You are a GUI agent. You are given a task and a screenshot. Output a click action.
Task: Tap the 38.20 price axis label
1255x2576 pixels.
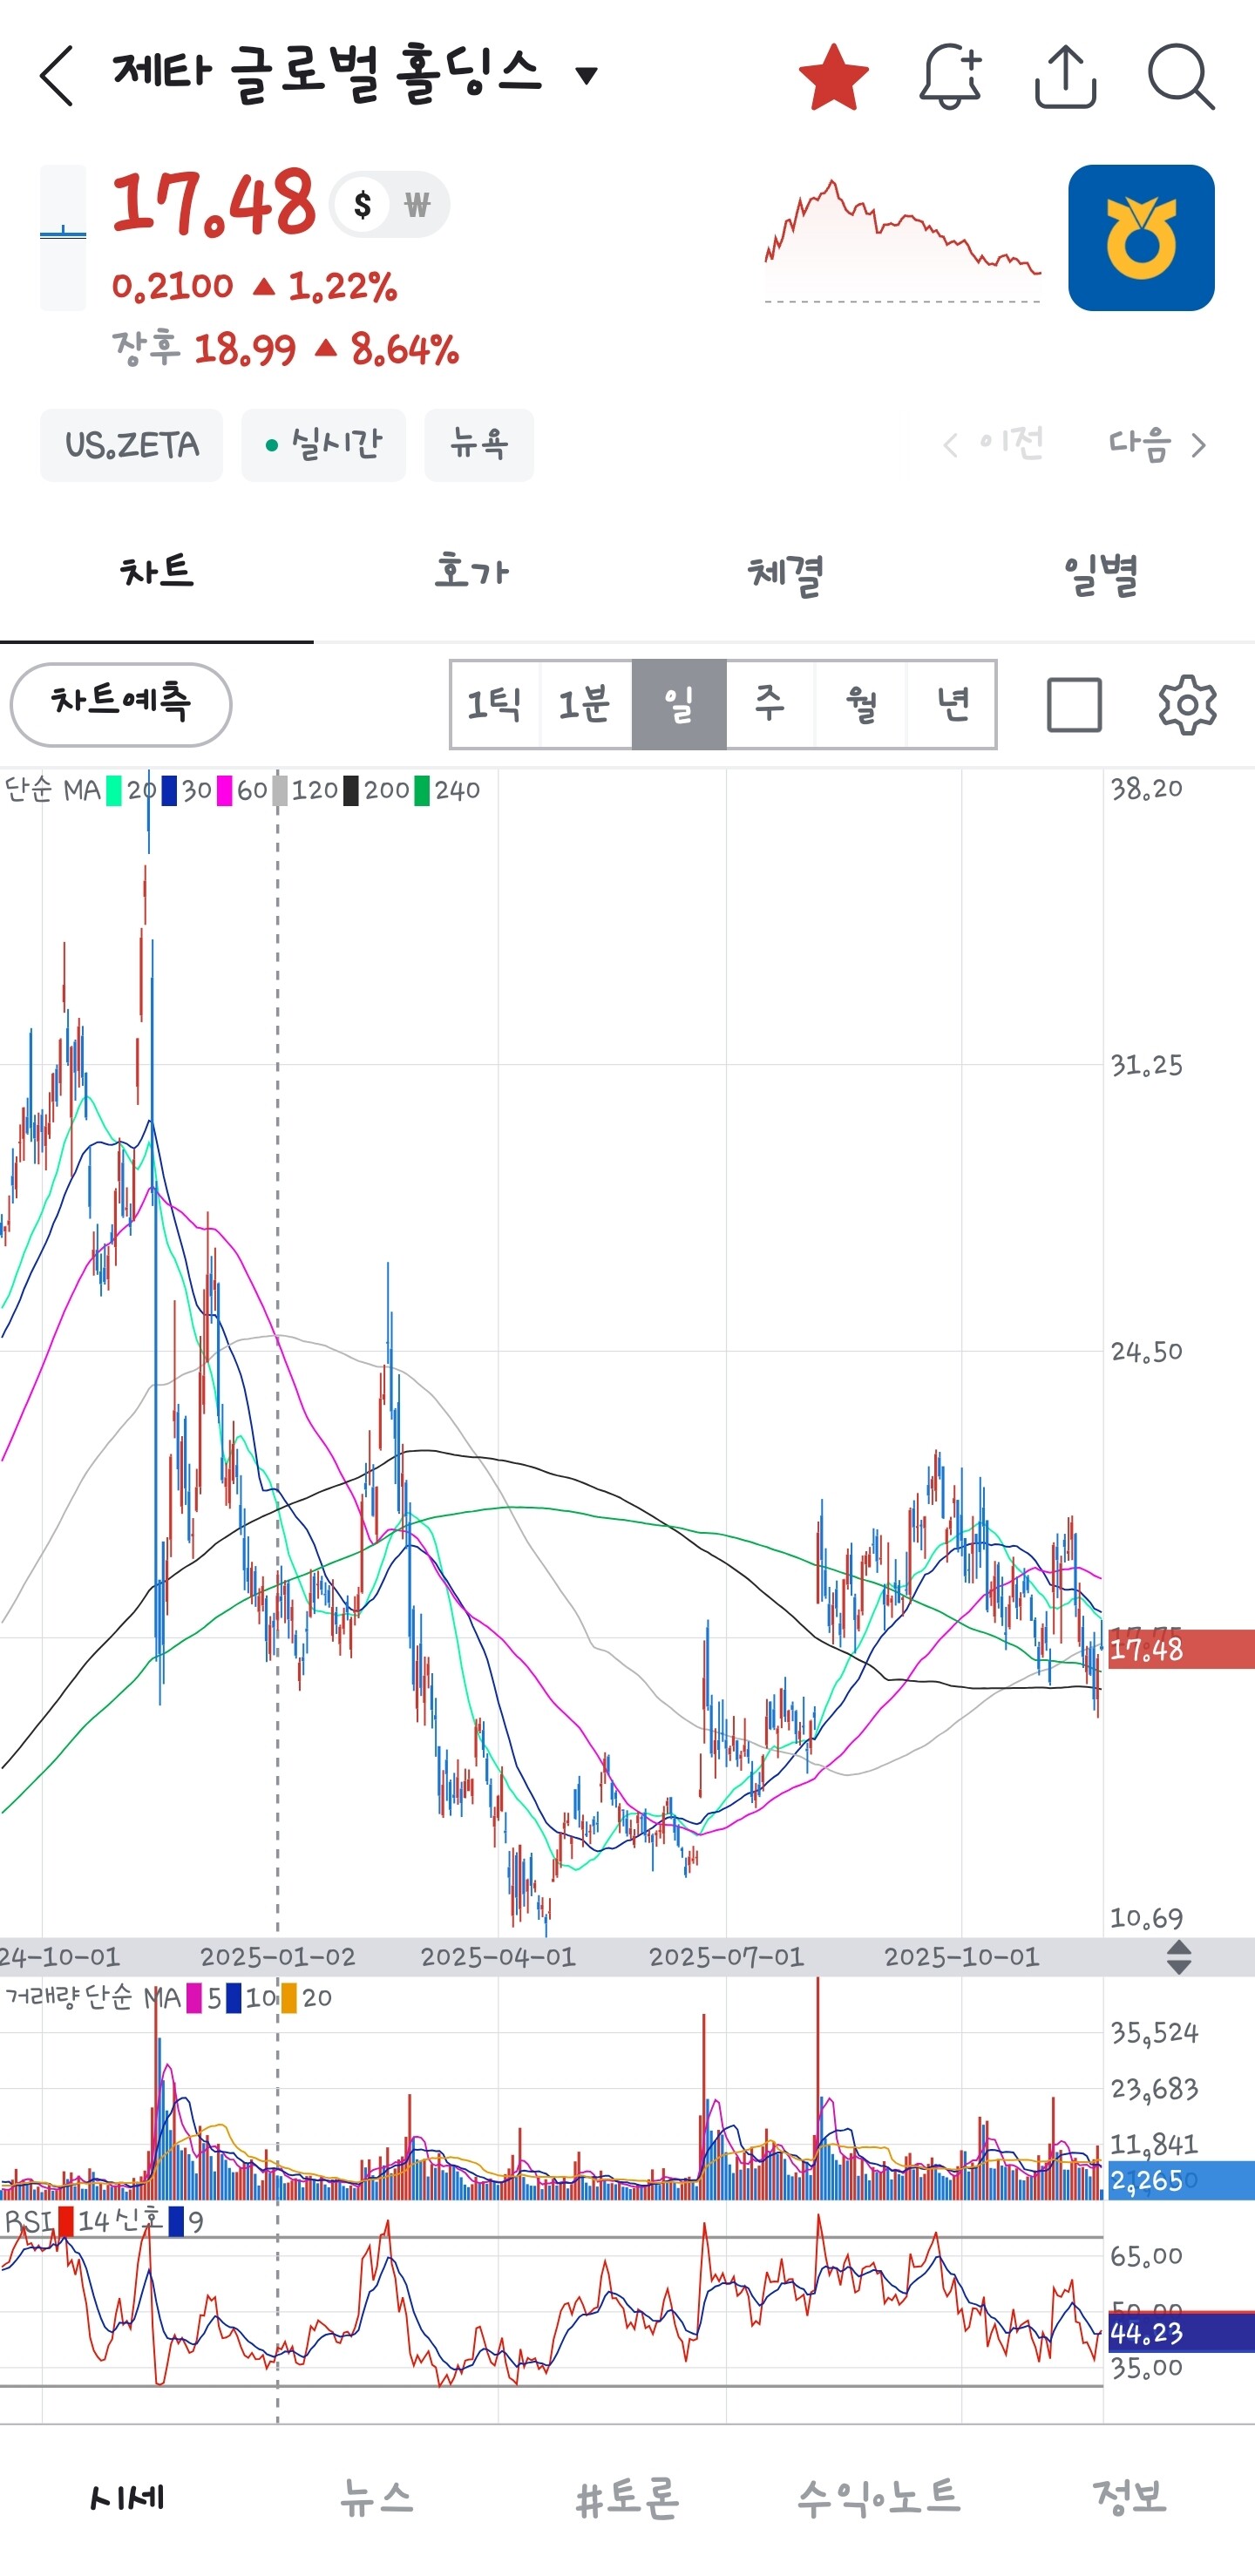pos(1146,789)
